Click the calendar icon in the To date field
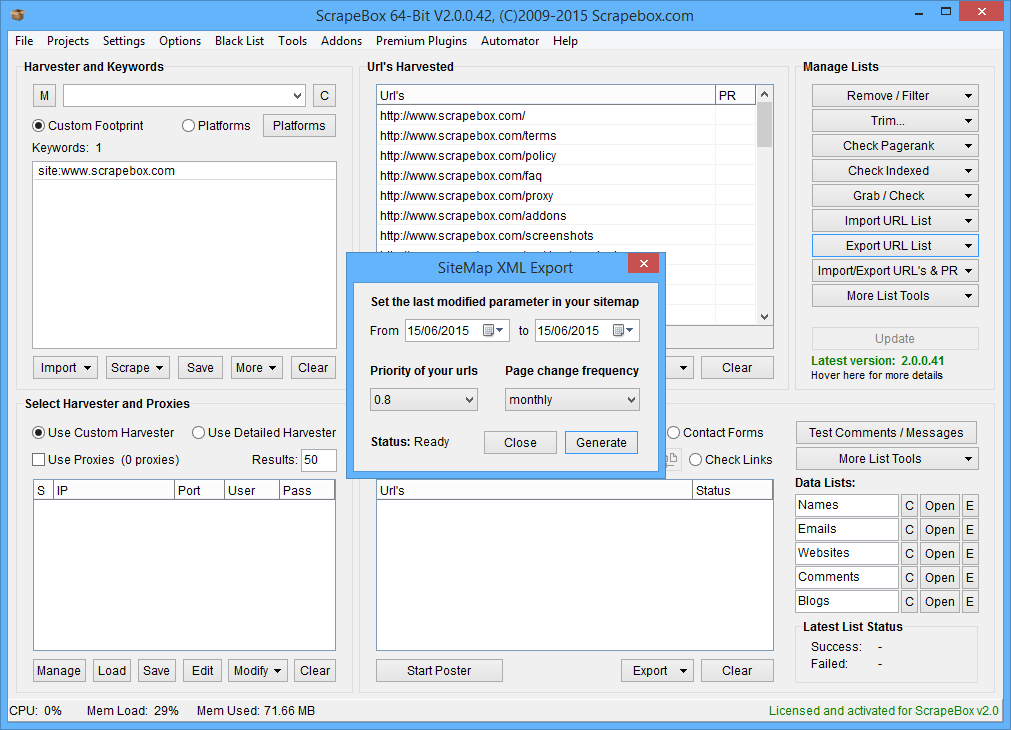Viewport: 1011px width, 730px height. (619, 331)
